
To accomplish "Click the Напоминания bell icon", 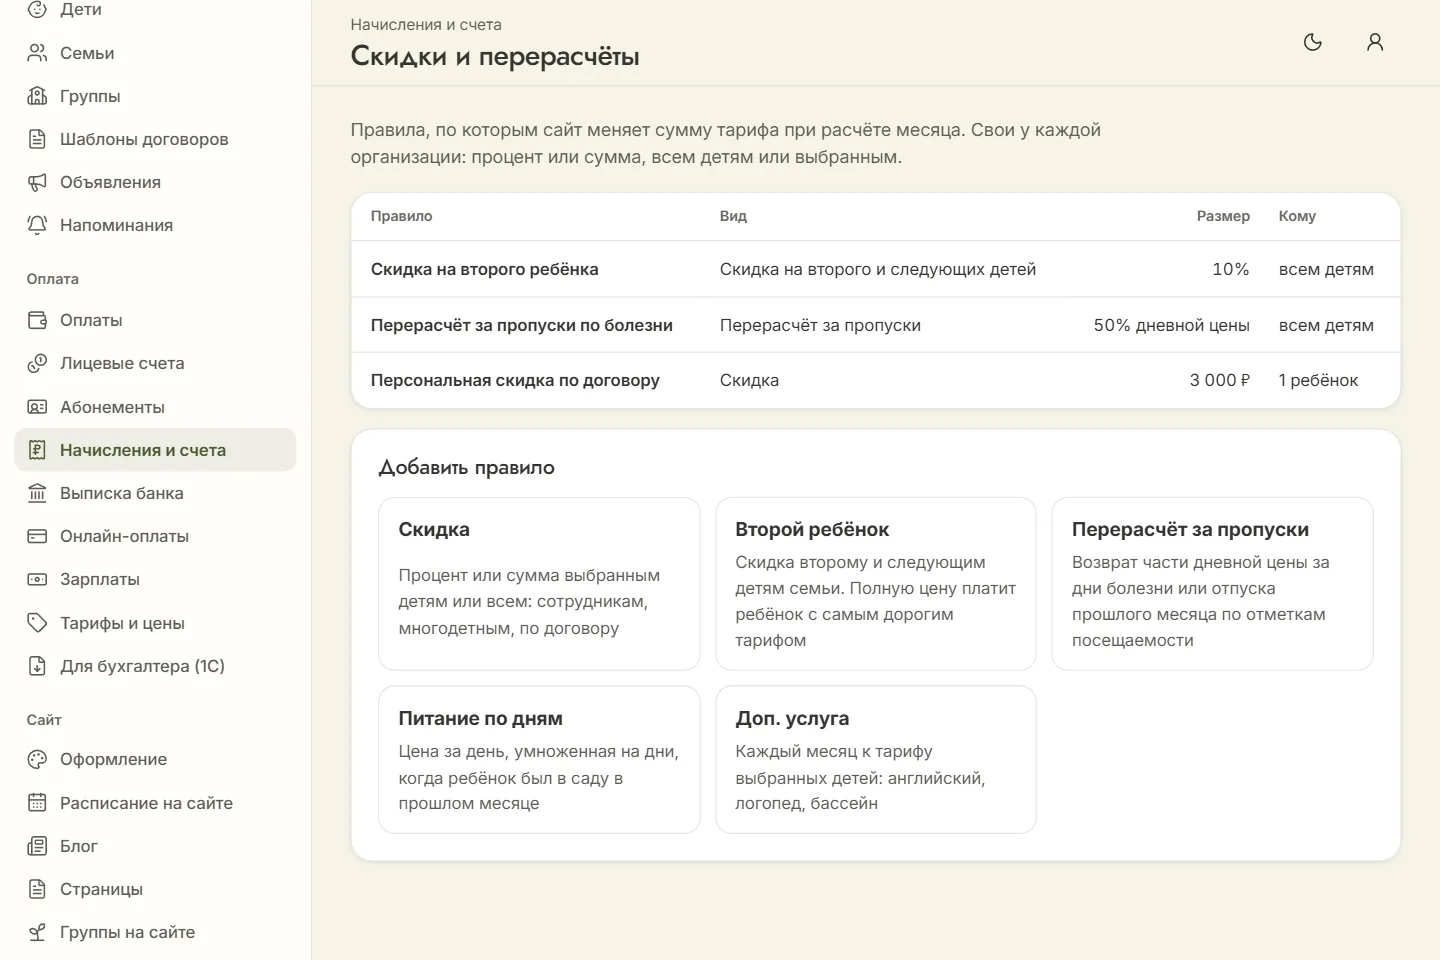I will pyautogui.click(x=37, y=225).
